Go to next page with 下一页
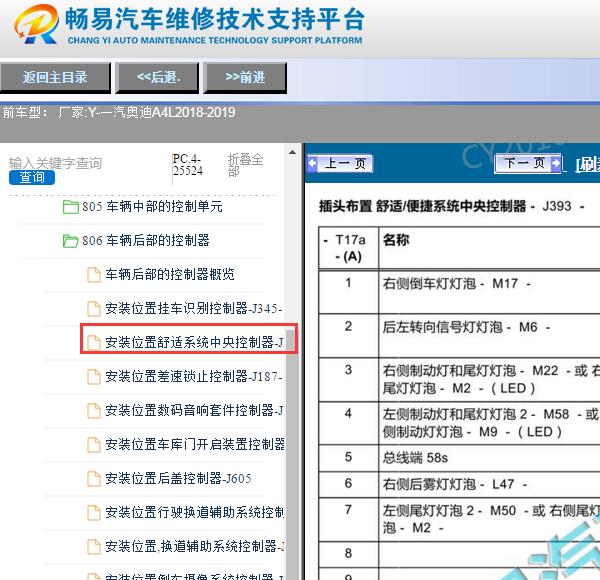The width and height of the screenshot is (600, 580). [528, 164]
